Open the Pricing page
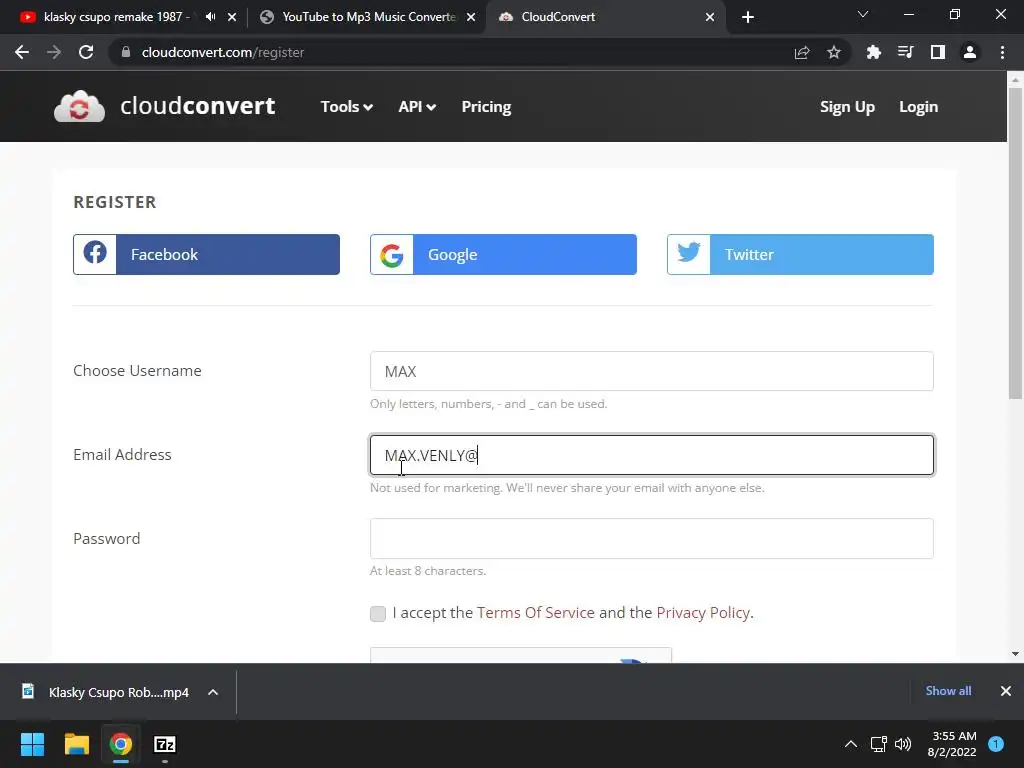The image size is (1024, 768). pyautogui.click(x=486, y=106)
